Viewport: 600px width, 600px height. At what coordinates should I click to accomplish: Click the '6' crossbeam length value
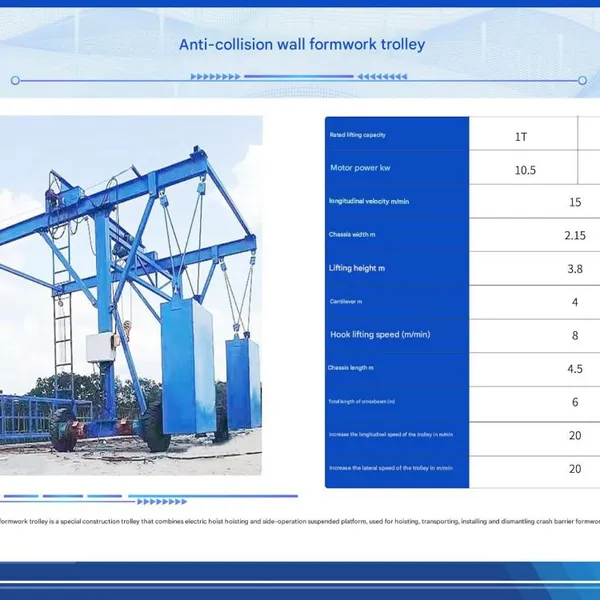pos(575,402)
